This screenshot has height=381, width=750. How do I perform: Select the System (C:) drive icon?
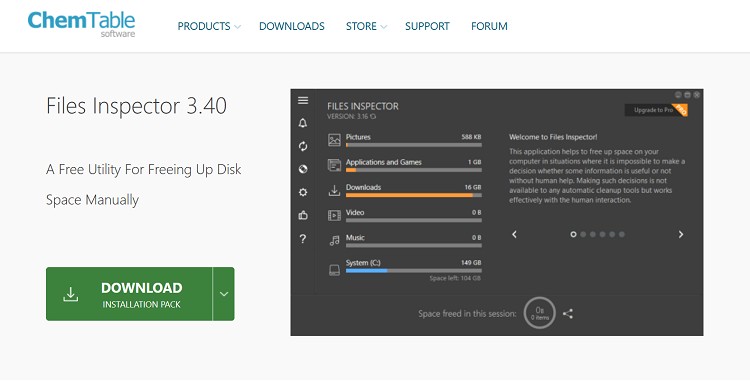(x=334, y=270)
